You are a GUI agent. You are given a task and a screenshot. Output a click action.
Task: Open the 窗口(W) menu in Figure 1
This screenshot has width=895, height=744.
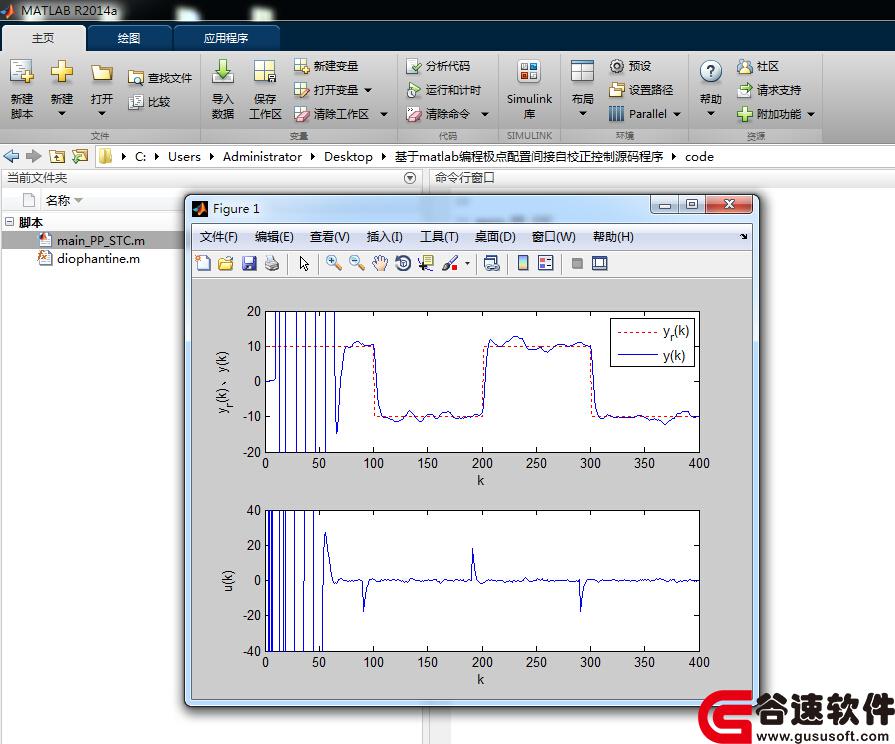(x=553, y=236)
